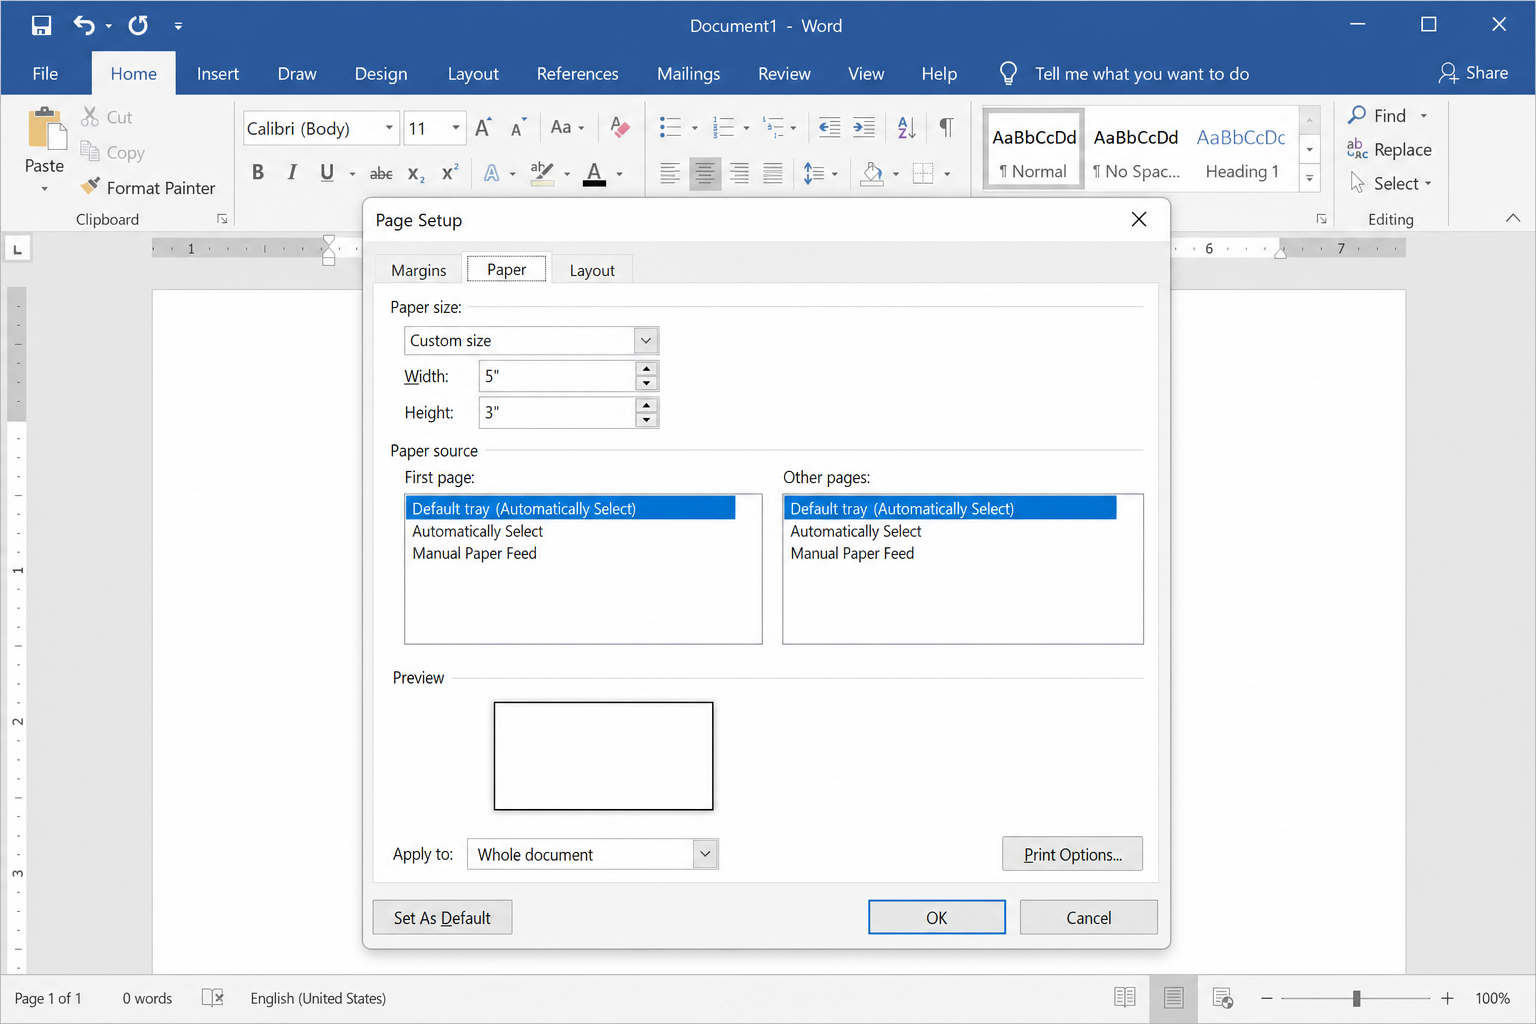Viewport: 1536px width, 1024px height.
Task: Increase the paper Height with up arrow
Action: 647,405
